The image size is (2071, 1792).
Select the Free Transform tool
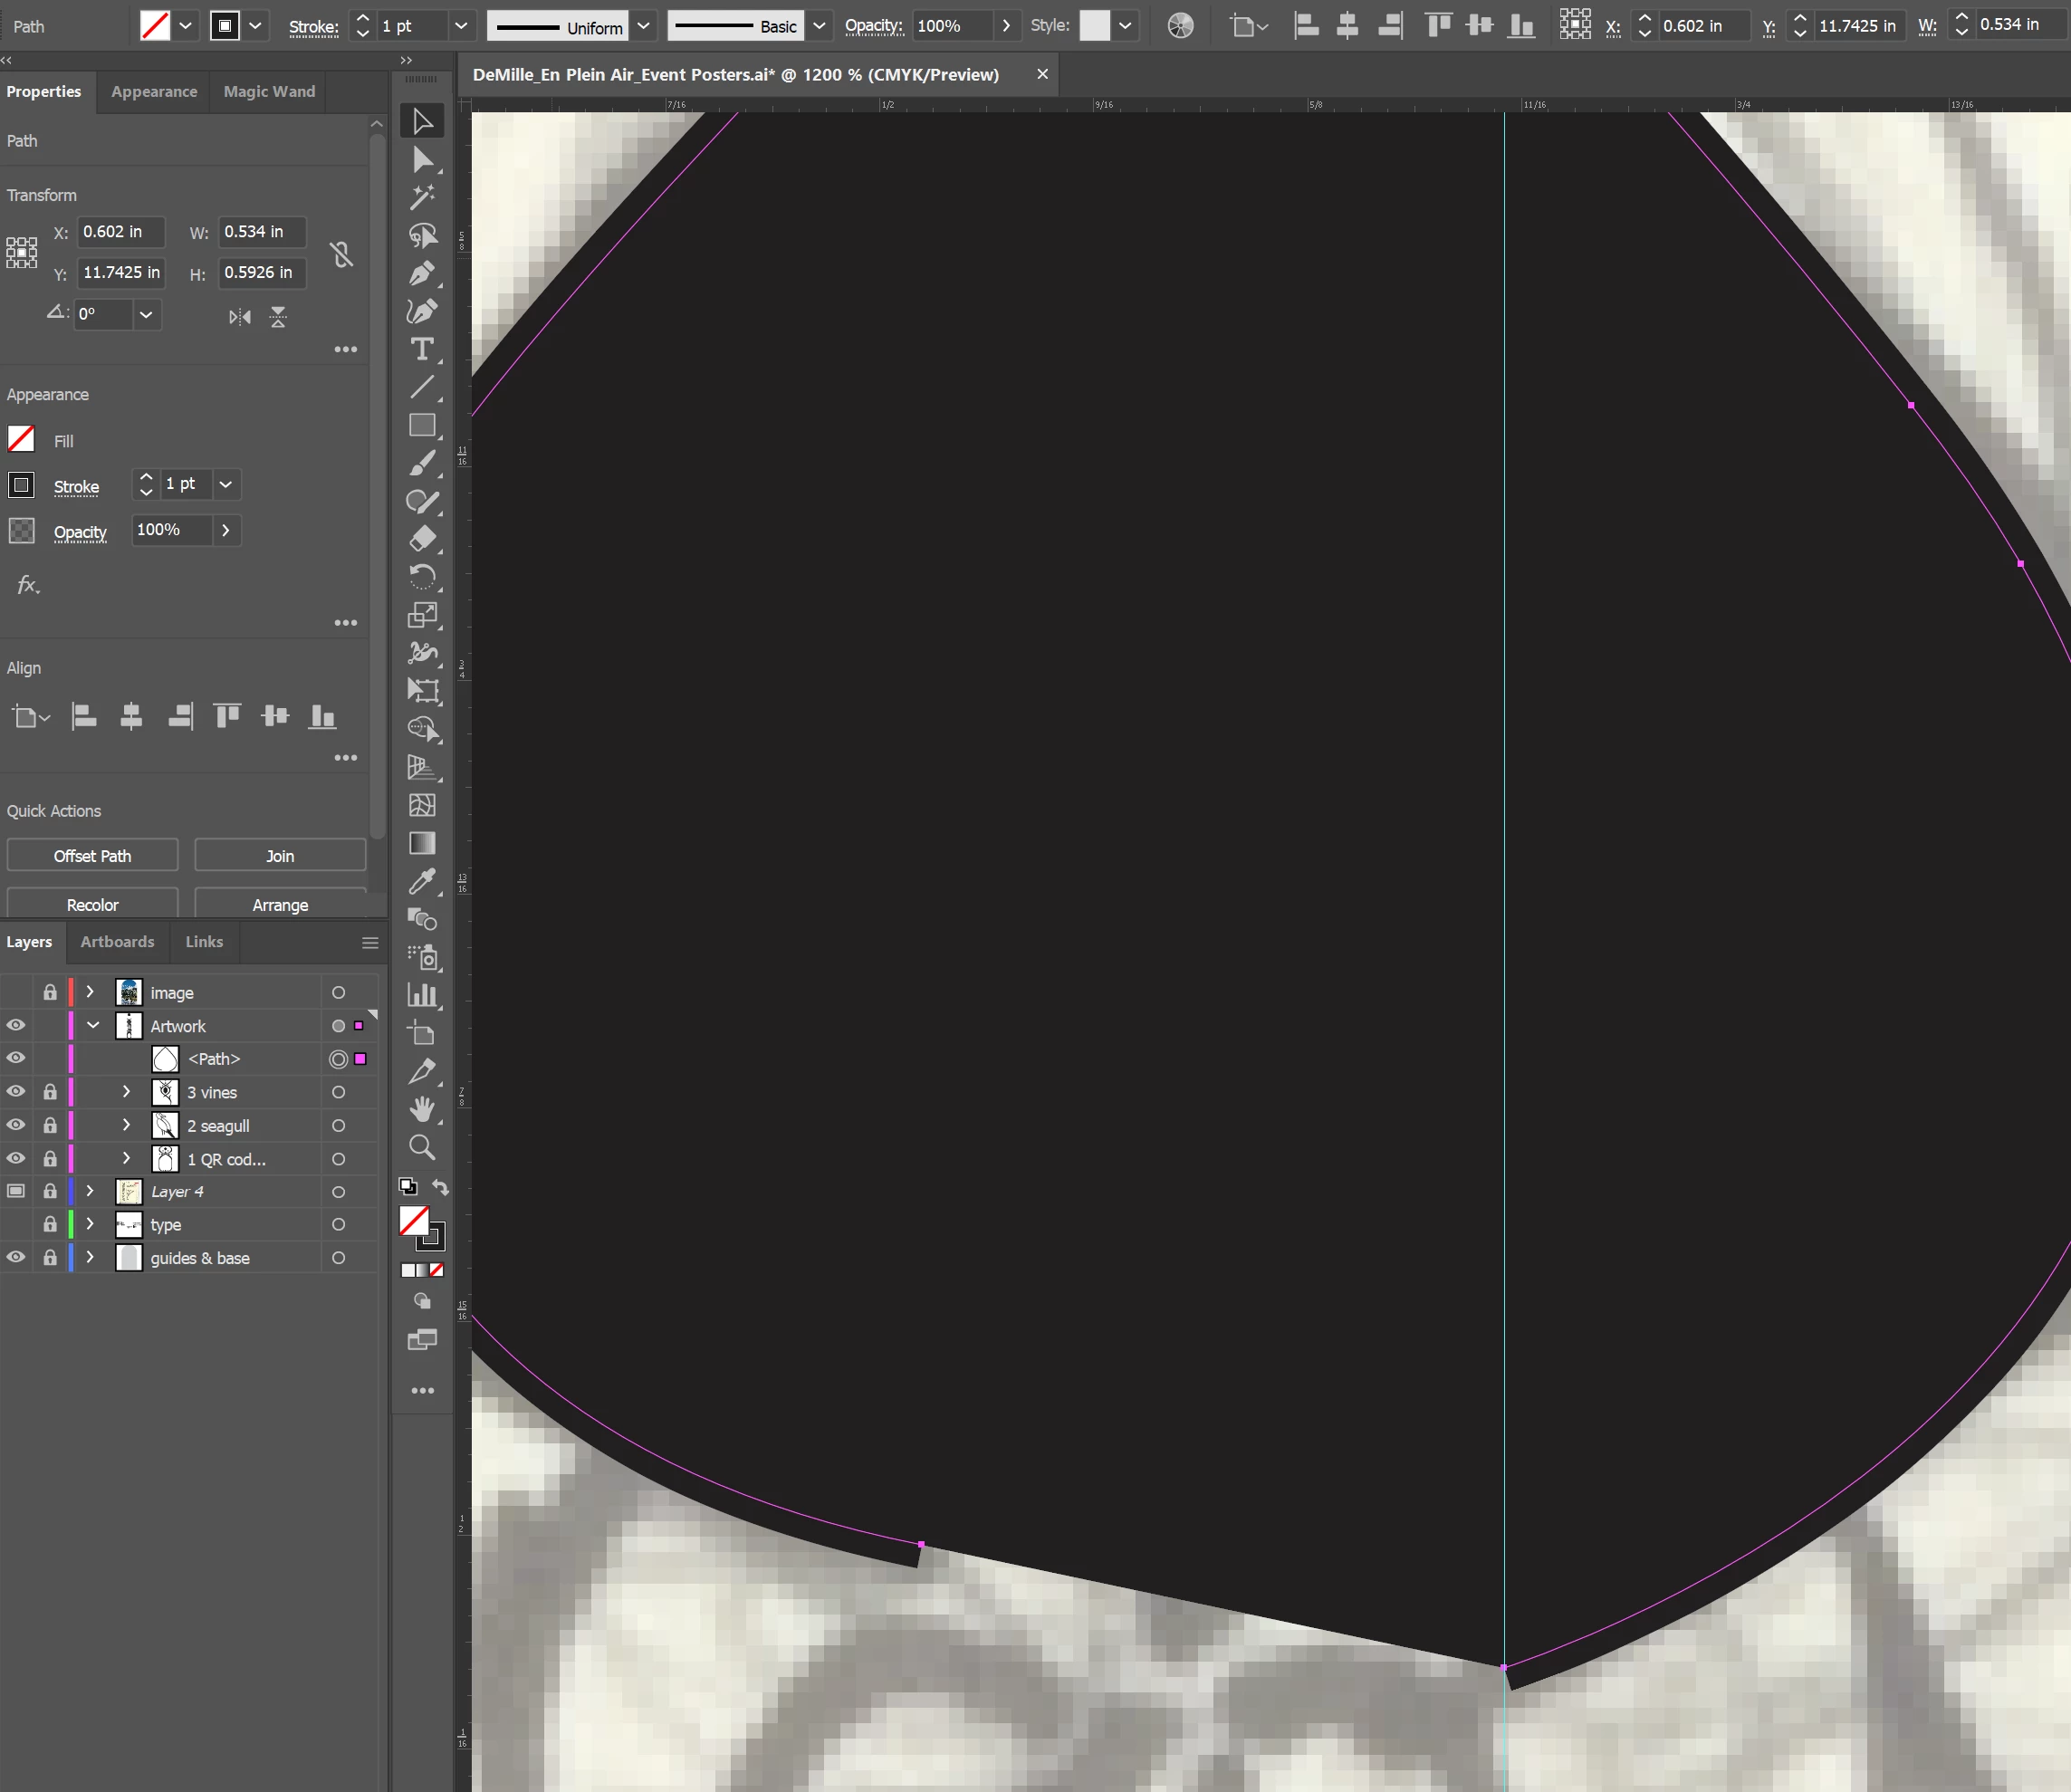[x=422, y=691]
